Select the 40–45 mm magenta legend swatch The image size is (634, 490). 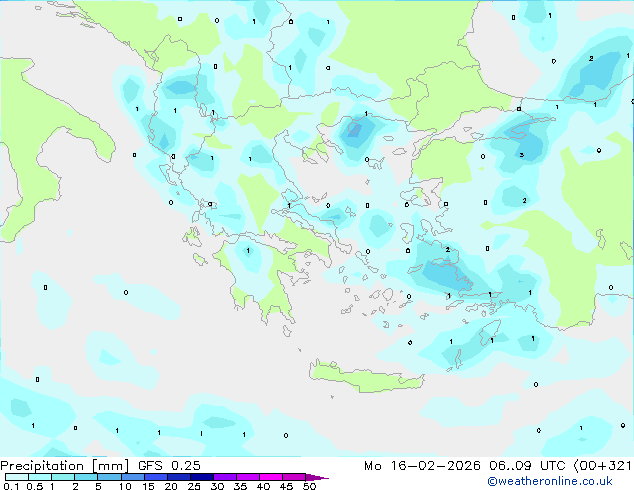coord(271,477)
